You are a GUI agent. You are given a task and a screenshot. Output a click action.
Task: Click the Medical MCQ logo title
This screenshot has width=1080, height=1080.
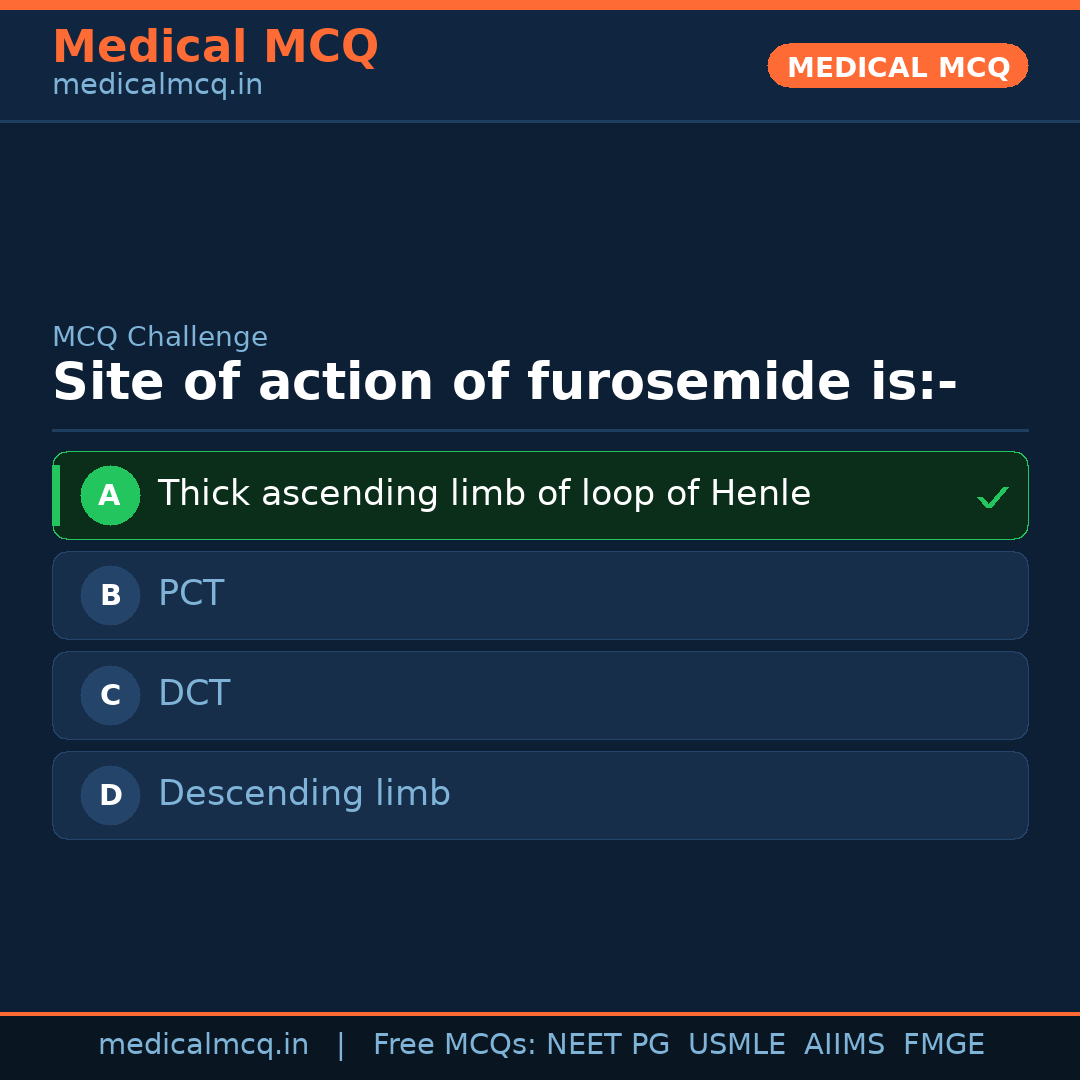[x=215, y=47]
